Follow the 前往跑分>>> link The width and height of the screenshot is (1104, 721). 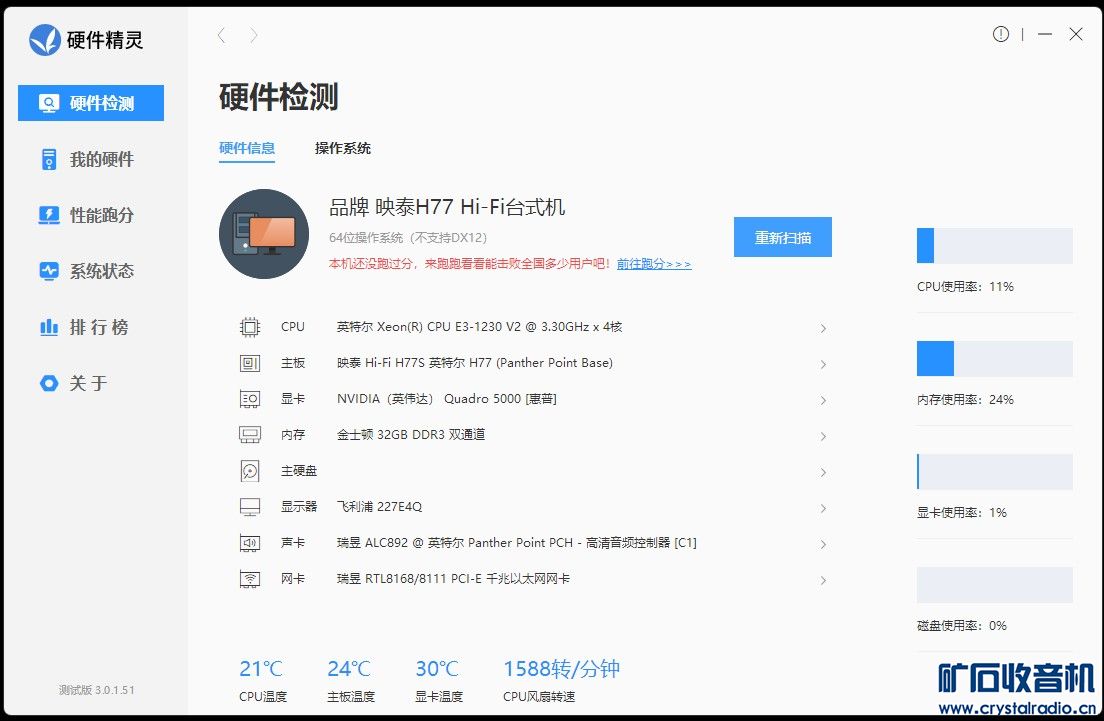[x=654, y=264]
